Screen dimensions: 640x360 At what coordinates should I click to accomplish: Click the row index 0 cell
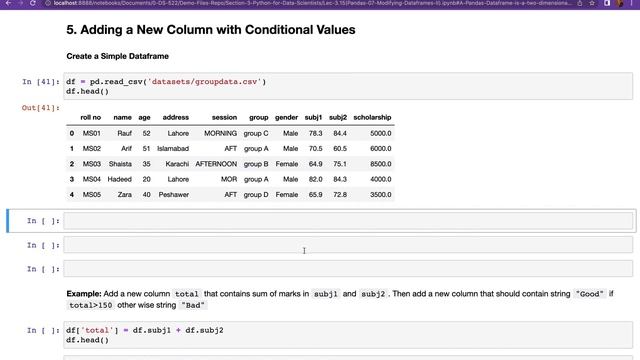72,133
